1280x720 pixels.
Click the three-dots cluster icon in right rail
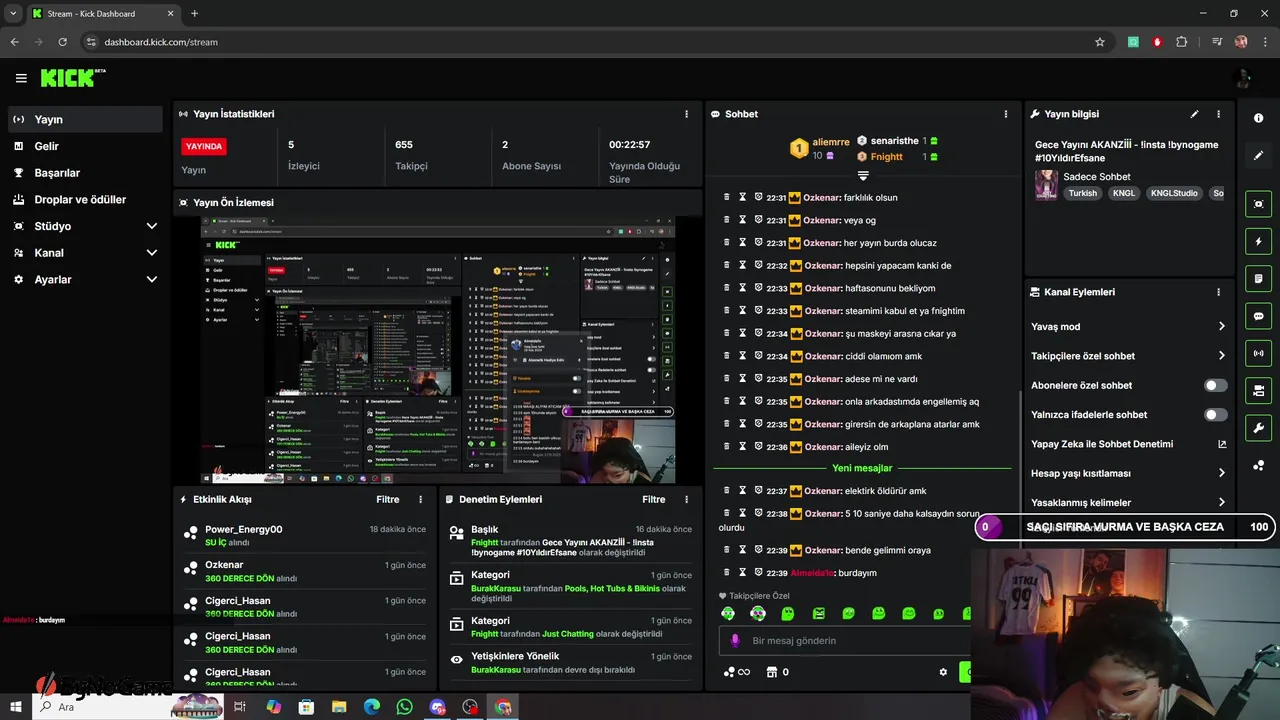coord(1258,466)
